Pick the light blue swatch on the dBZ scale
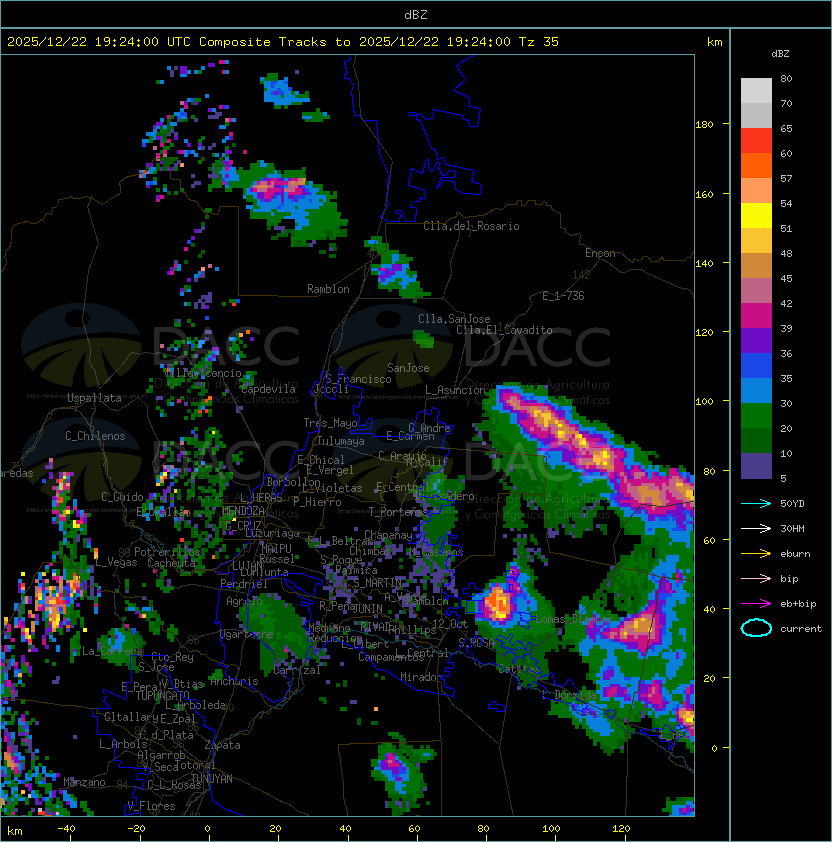The width and height of the screenshot is (832, 842). [756, 391]
